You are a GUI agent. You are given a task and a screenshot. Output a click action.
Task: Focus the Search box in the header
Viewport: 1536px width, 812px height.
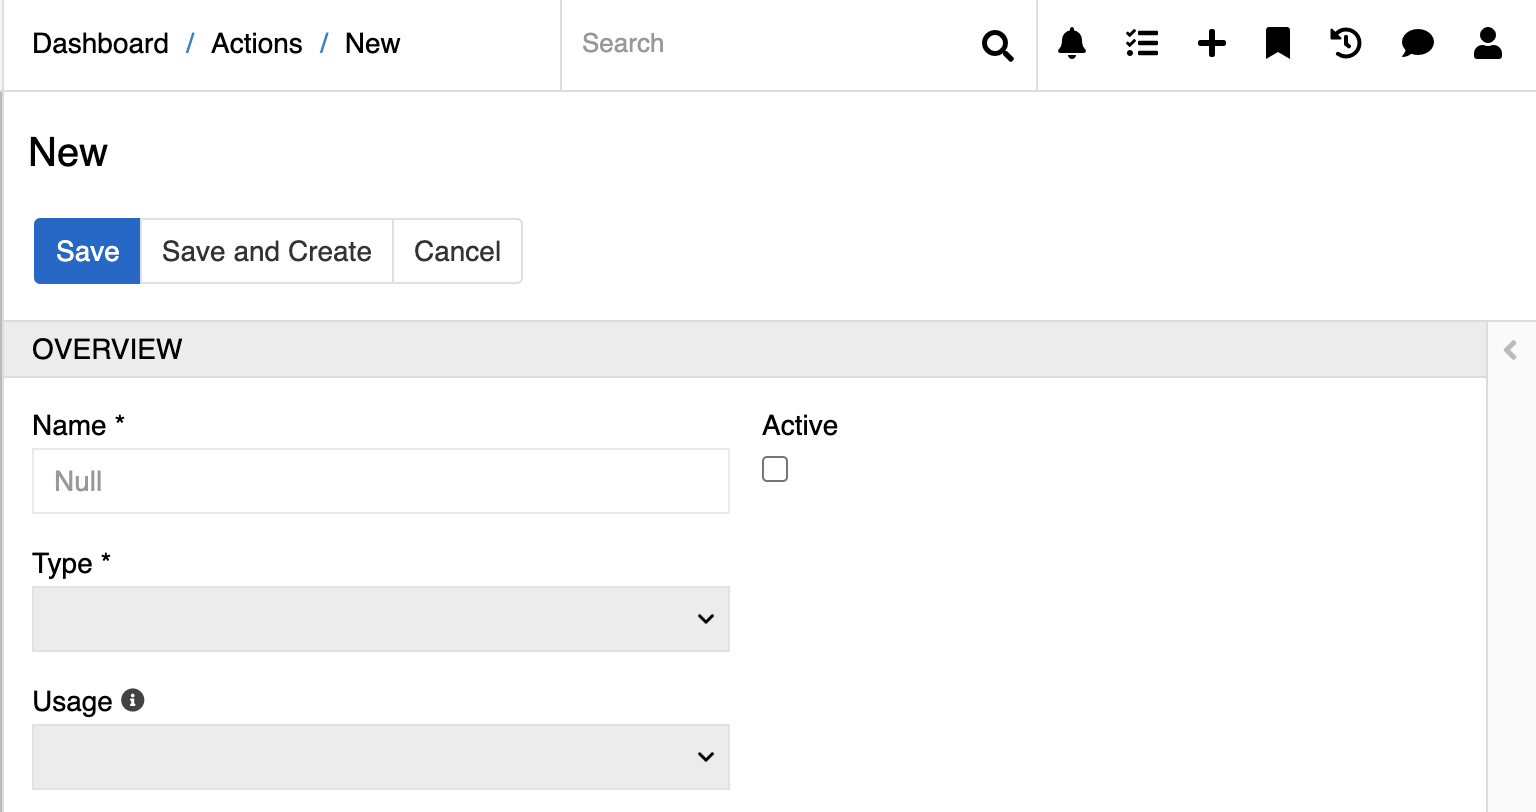[770, 44]
